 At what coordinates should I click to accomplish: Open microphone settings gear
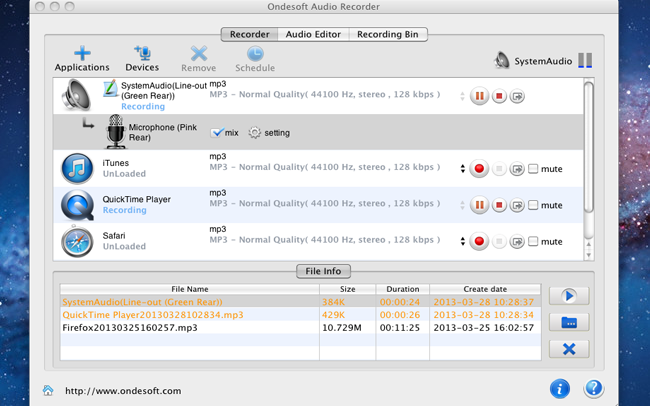(254, 133)
